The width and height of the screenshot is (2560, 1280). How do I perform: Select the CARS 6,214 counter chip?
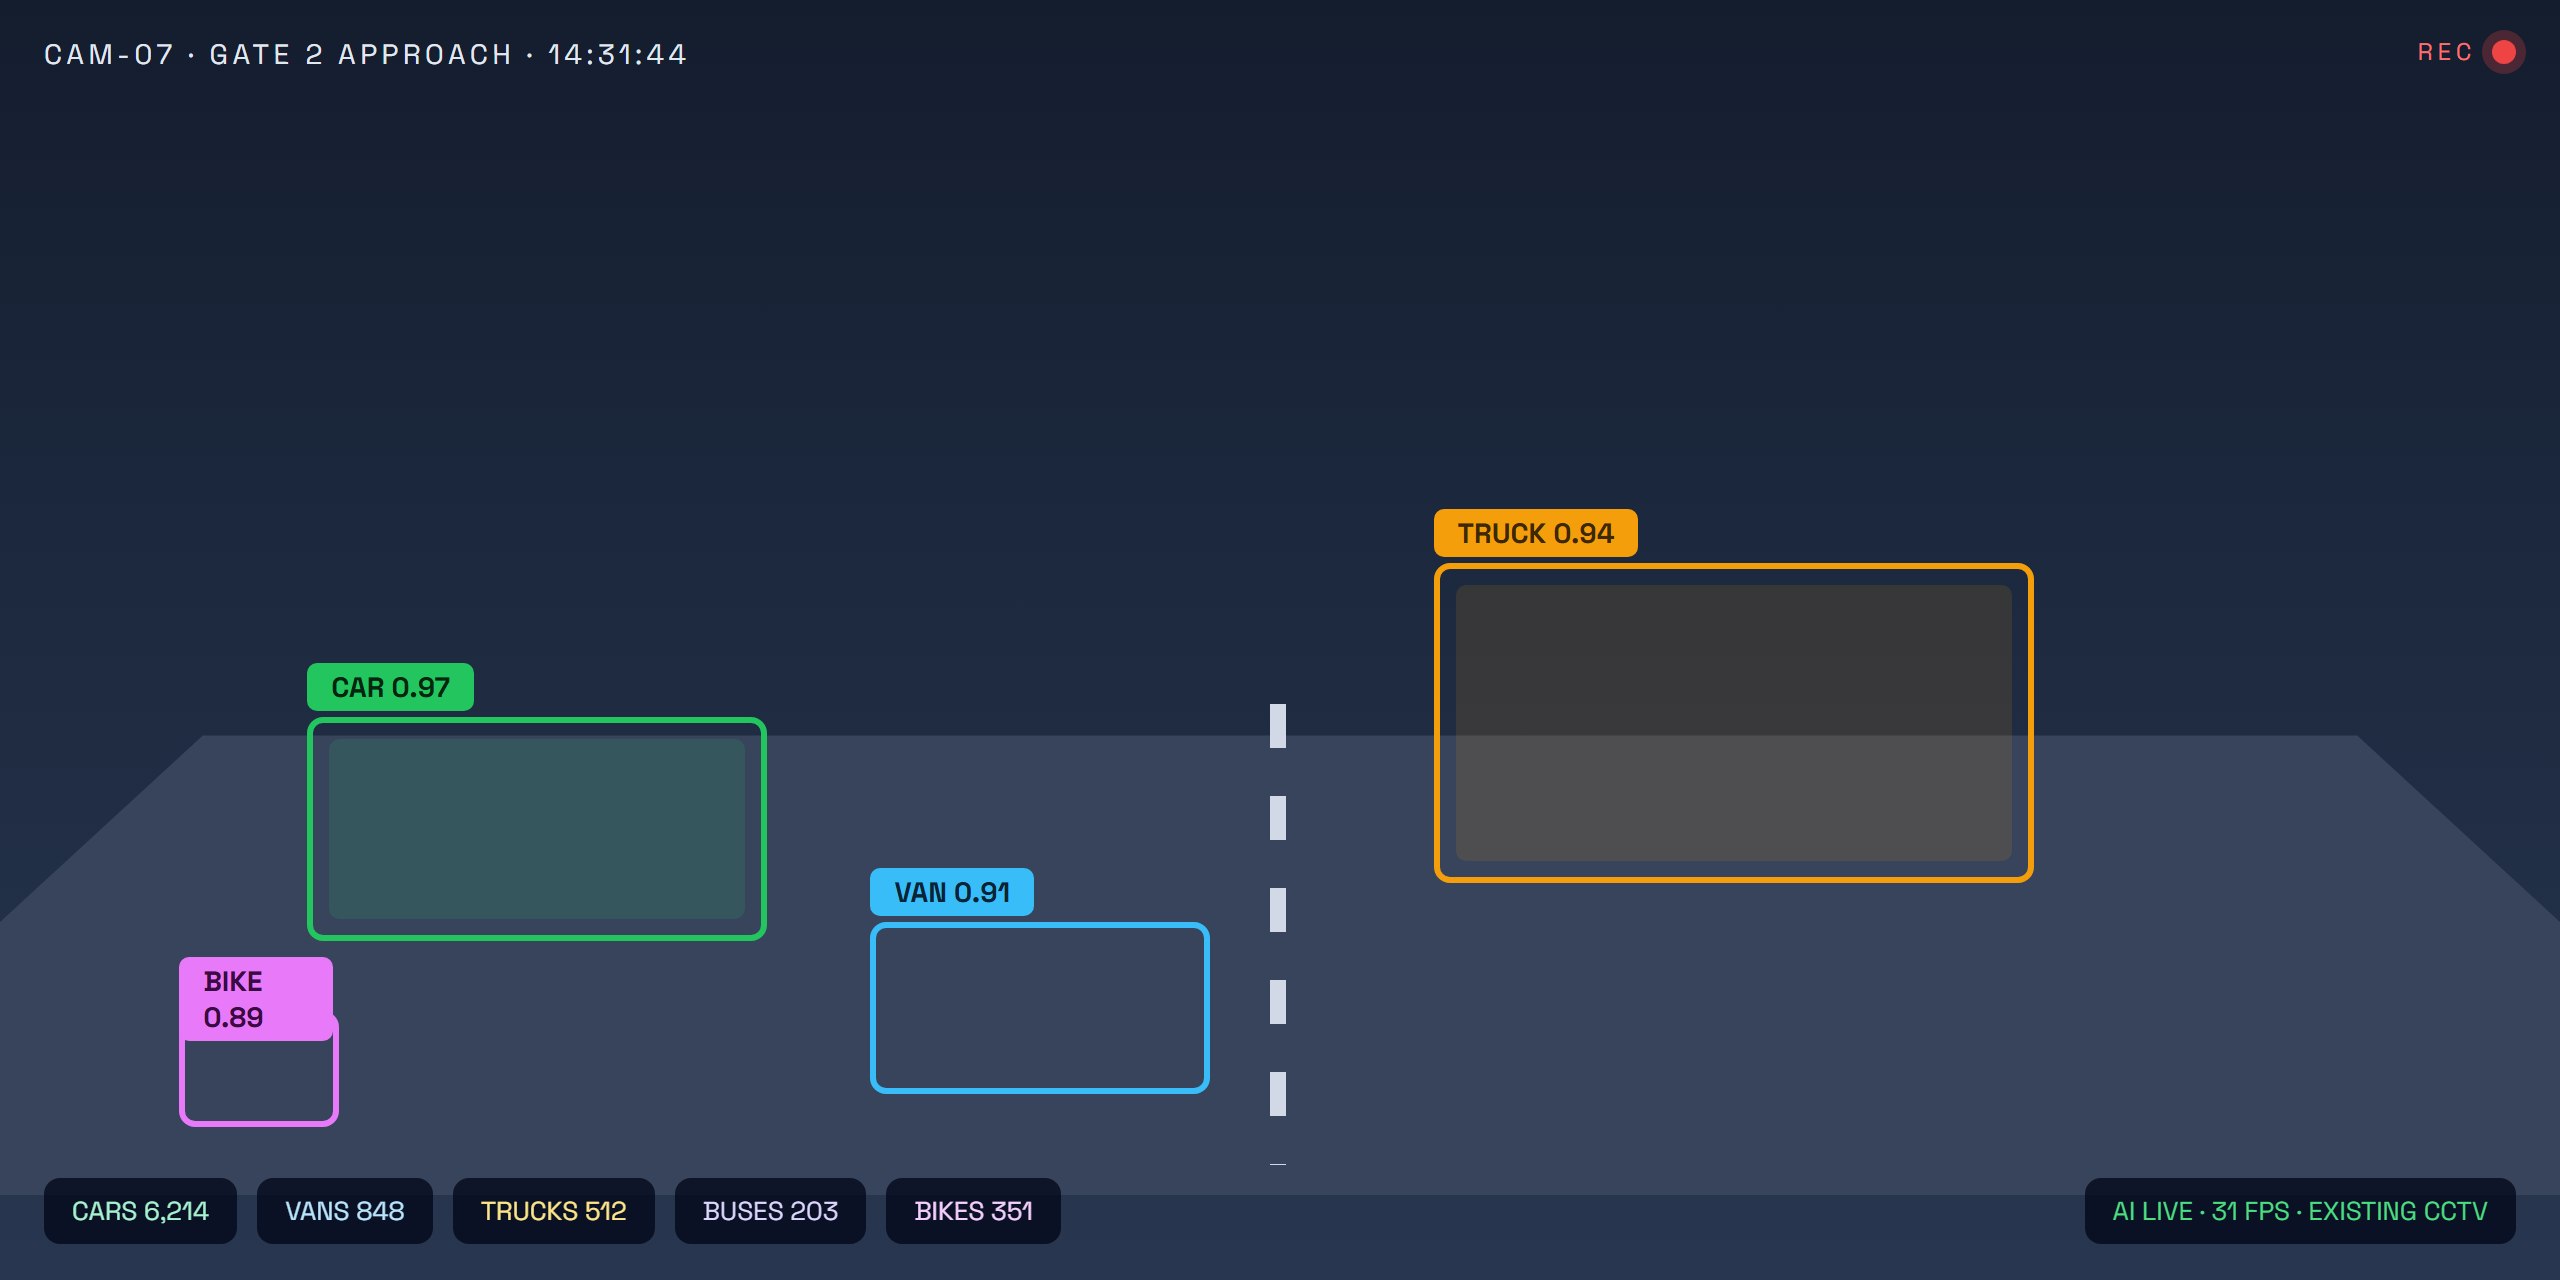click(x=140, y=1211)
